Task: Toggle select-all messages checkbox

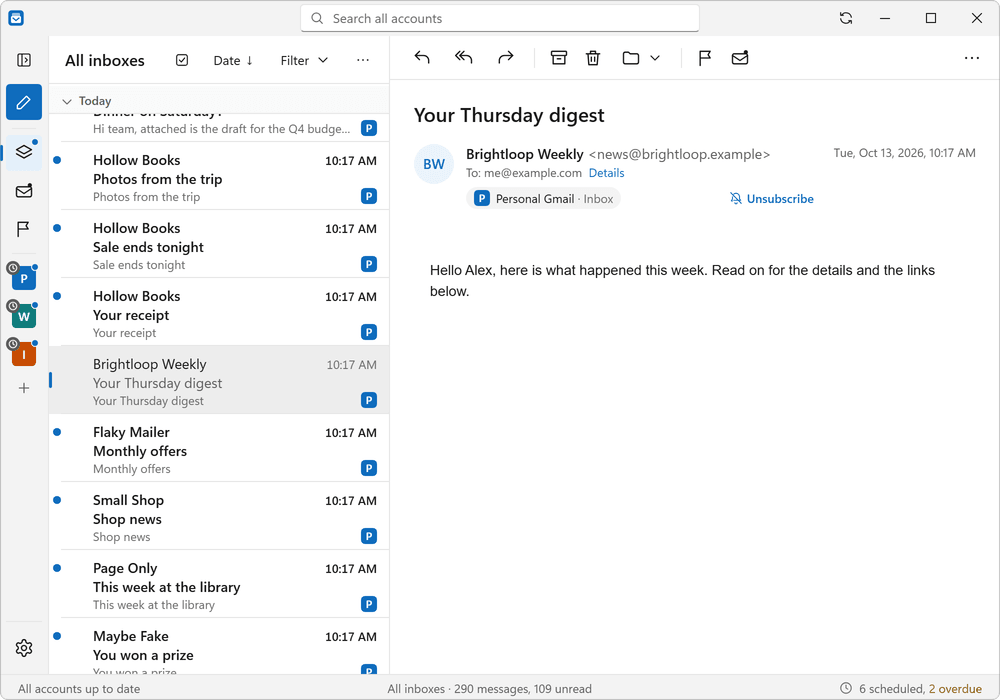Action: click(x=182, y=60)
